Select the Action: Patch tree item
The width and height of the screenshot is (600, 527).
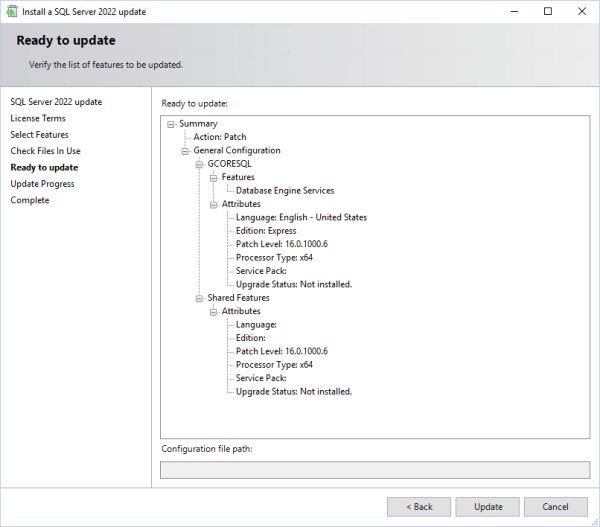point(220,137)
